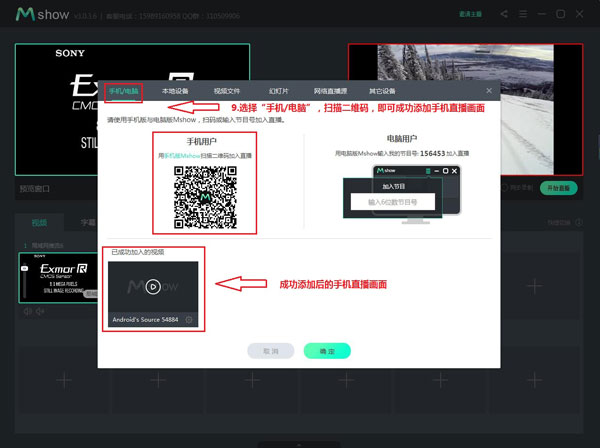Mute audio with the speaker icon under Exmor R
Image resolution: width=600 pixels, height=448 pixels.
click(28, 311)
